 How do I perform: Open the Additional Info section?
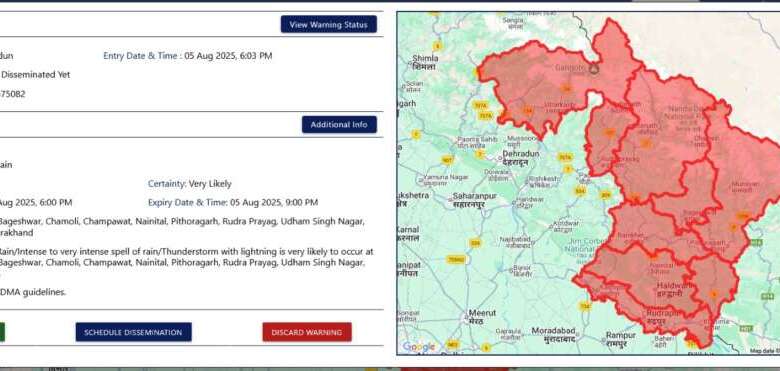coord(339,124)
